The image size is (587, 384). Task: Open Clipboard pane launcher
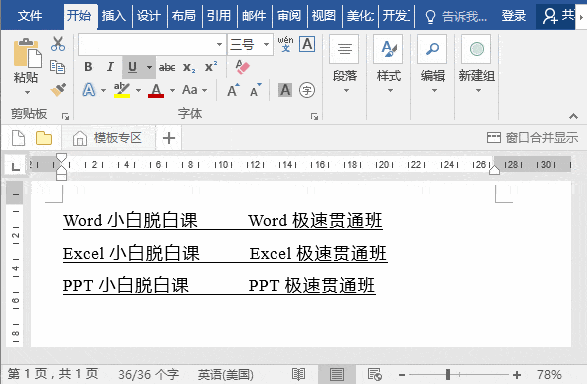tap(65, 117)
